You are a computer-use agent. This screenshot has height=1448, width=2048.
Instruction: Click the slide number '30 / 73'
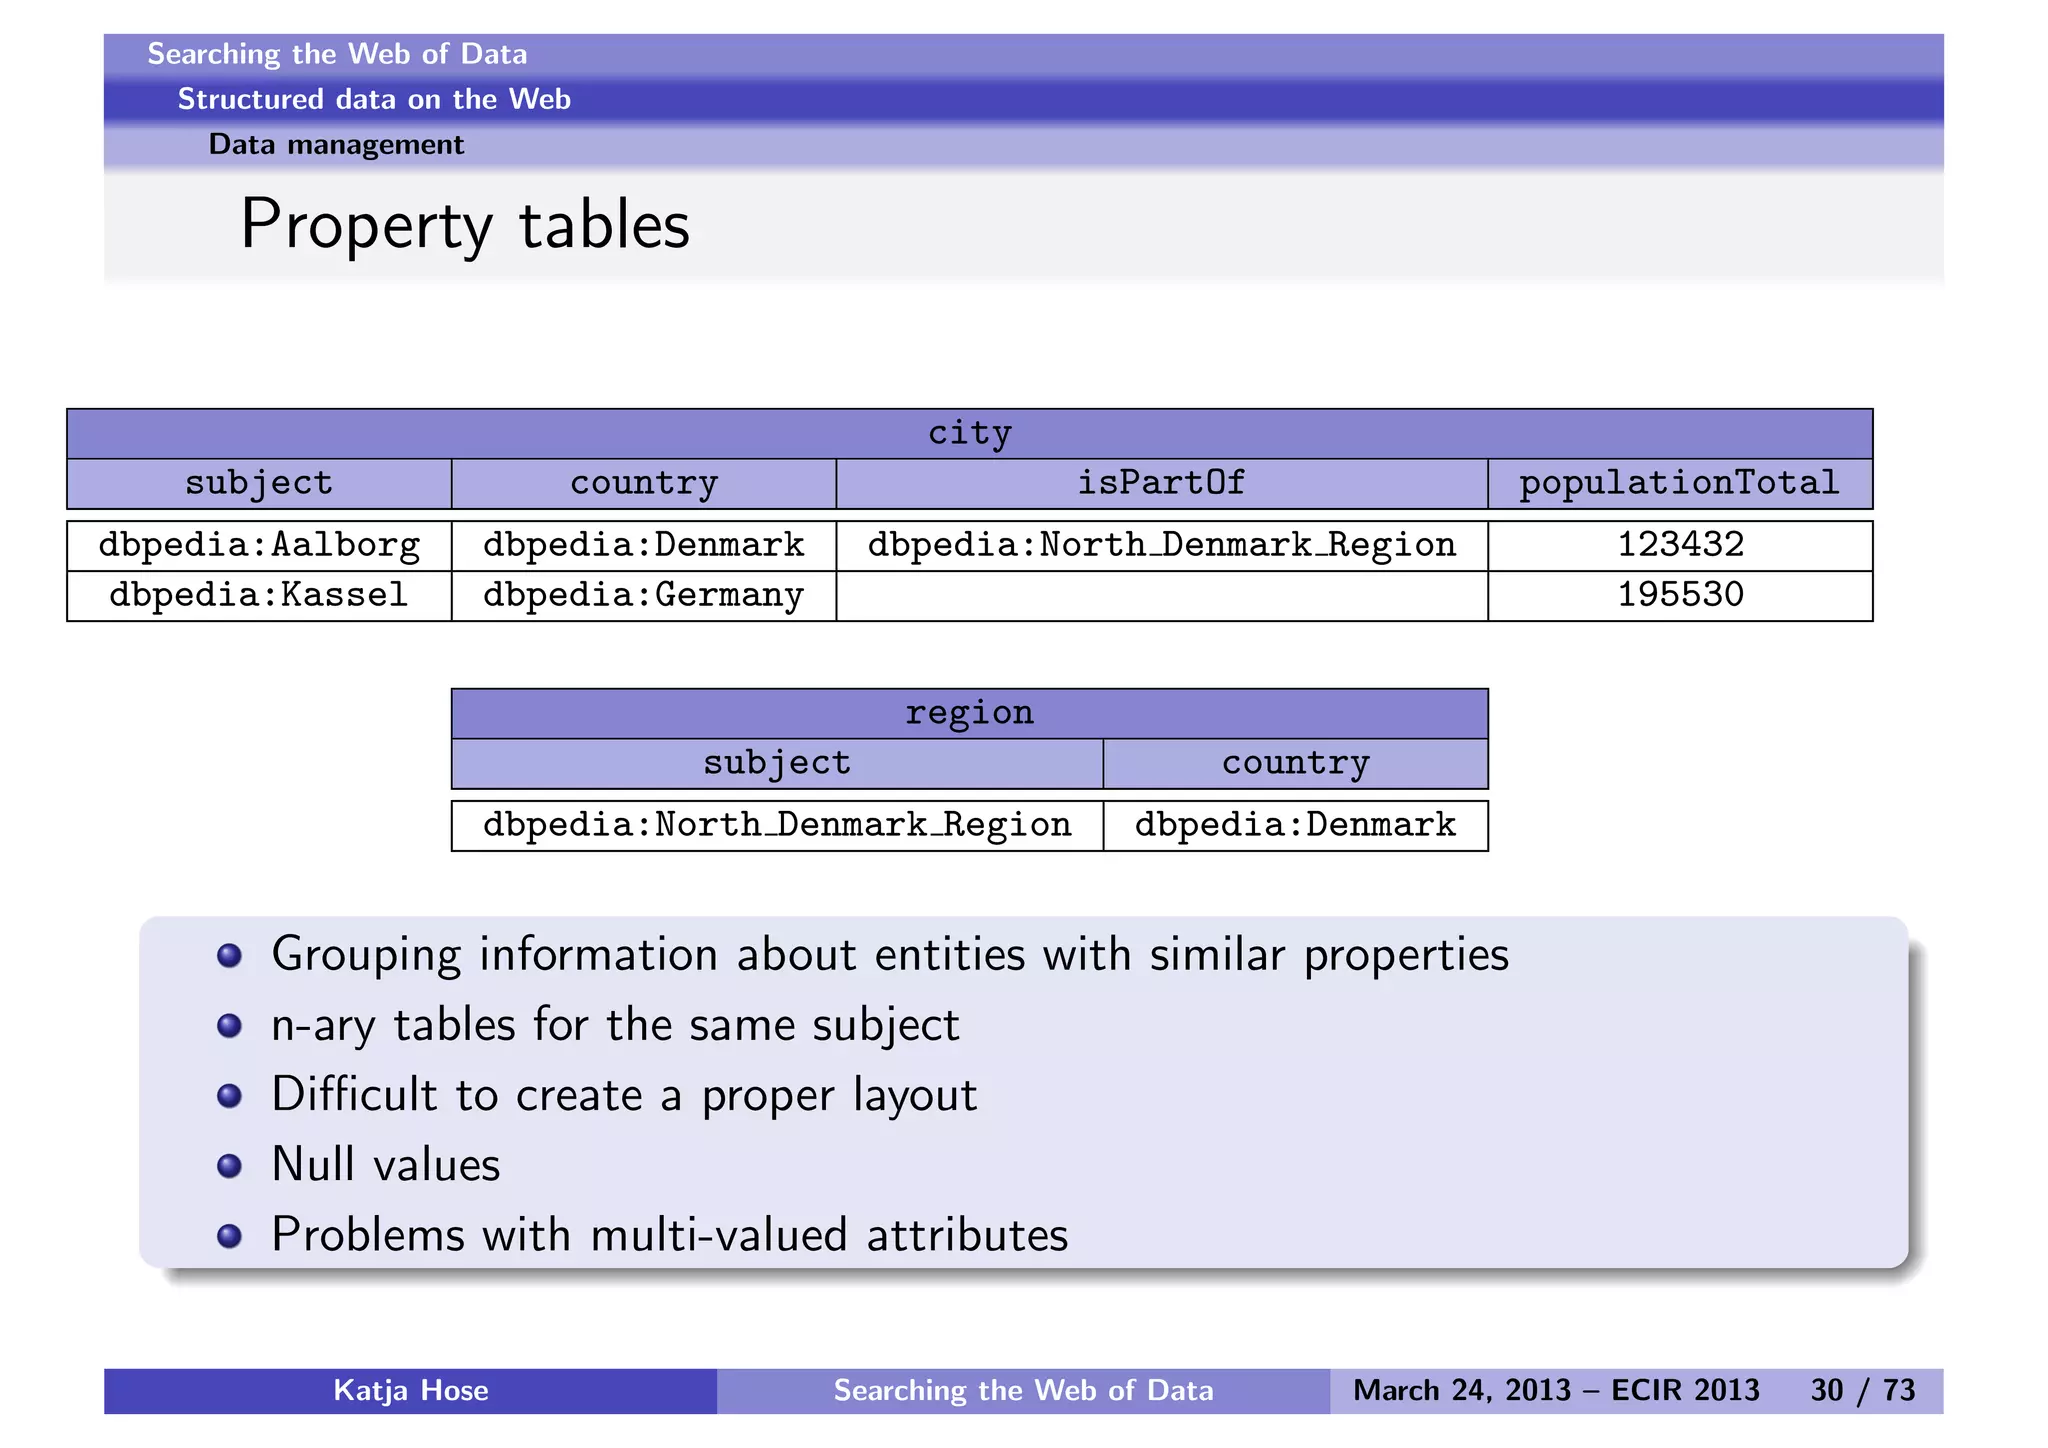(1863, 1391)
